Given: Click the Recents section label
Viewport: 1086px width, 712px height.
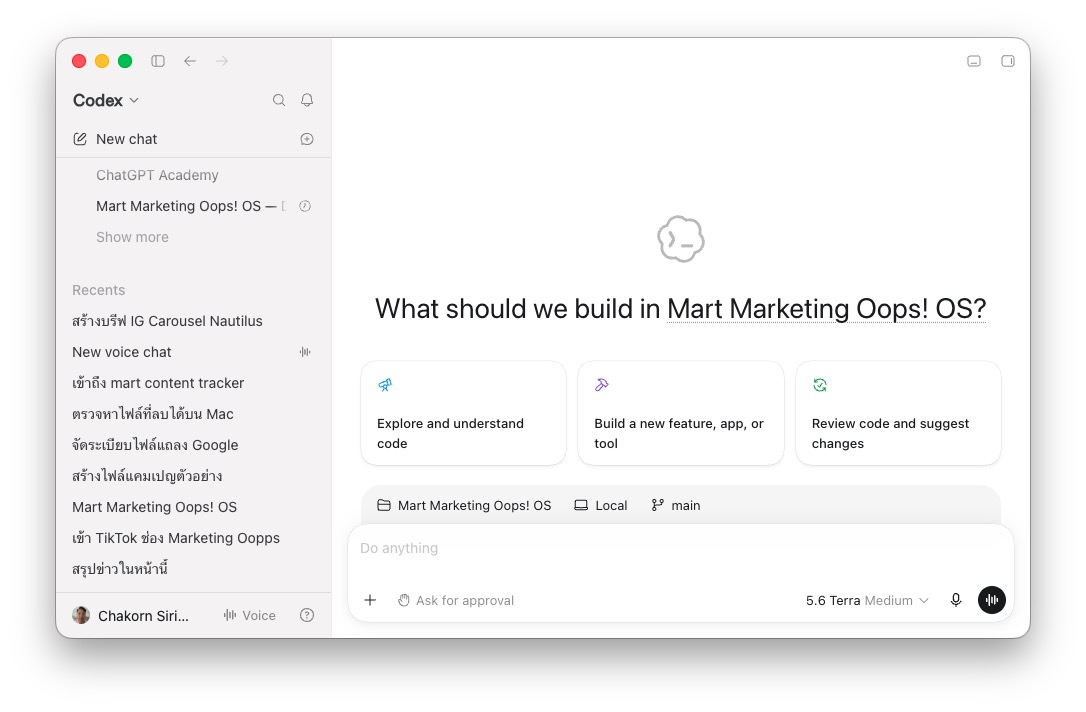Looking at the screenshot, I should [98, 290].
